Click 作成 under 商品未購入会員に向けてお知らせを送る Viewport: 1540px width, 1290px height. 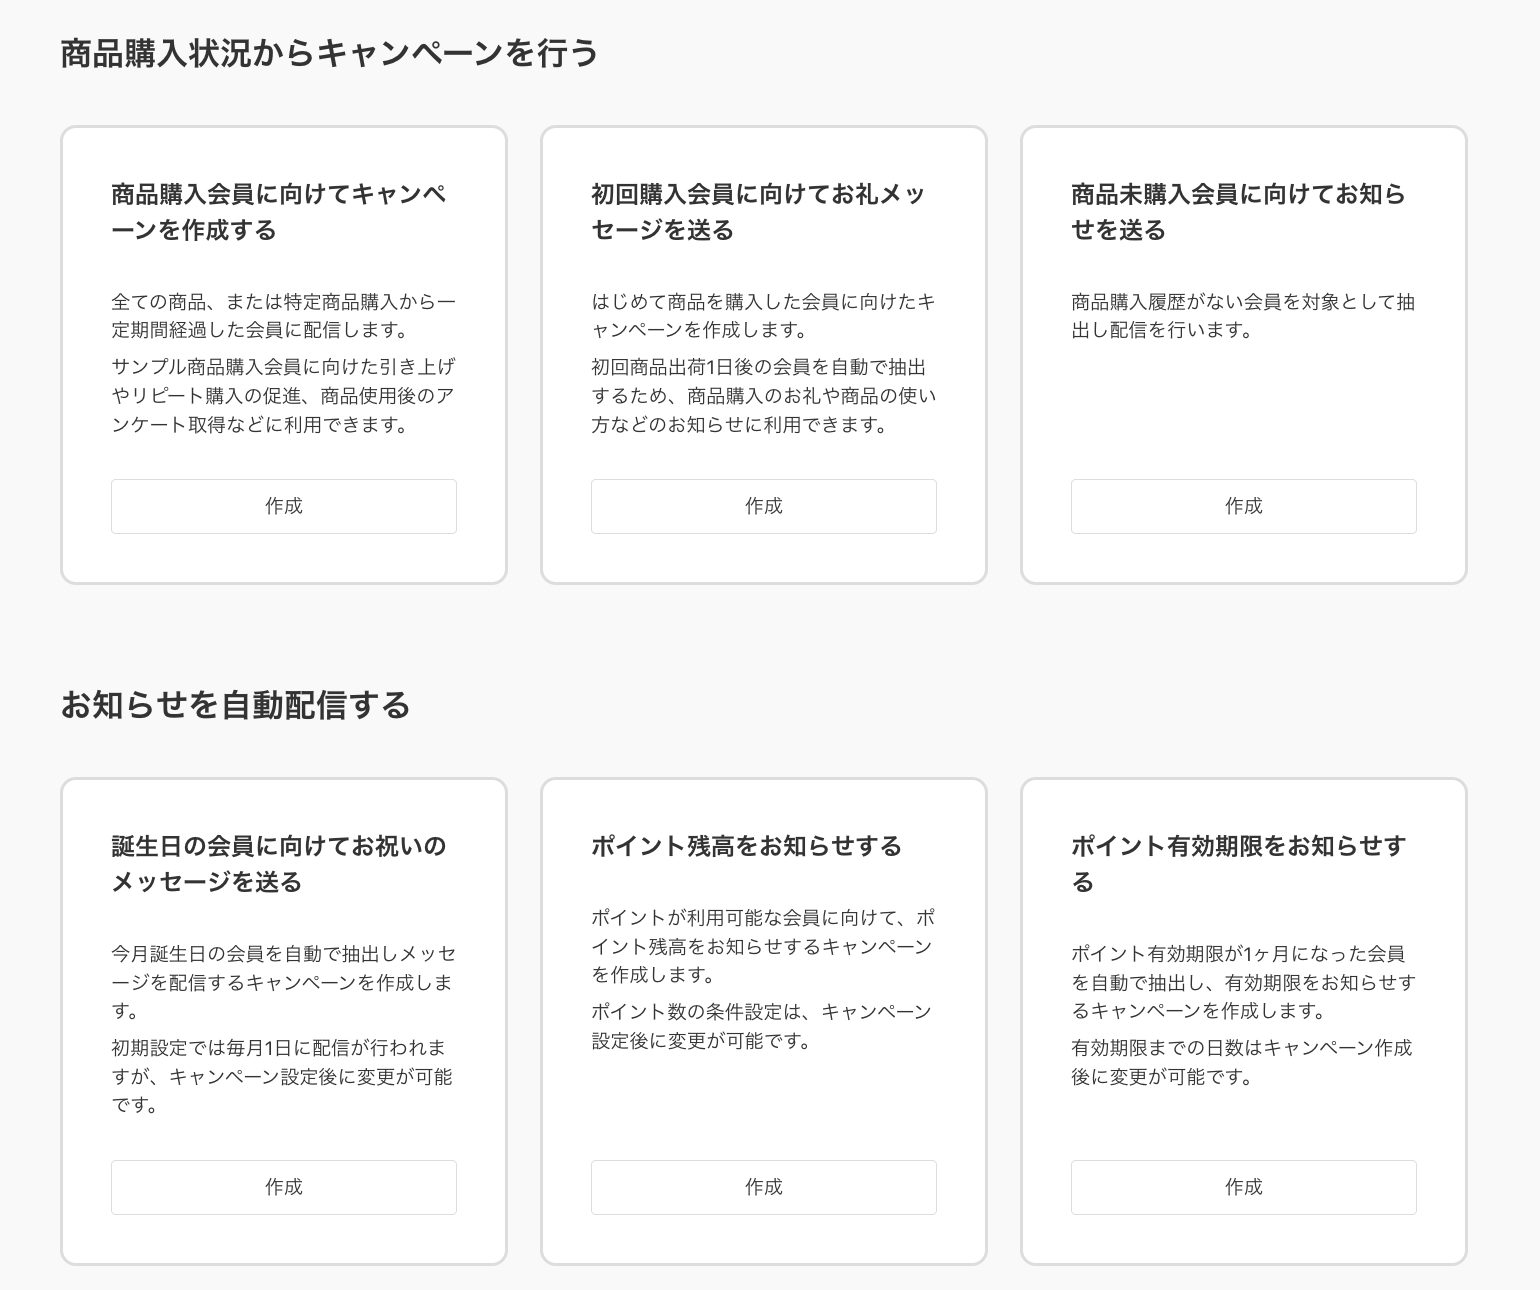pyautogui.click(x=1243, y=506)
